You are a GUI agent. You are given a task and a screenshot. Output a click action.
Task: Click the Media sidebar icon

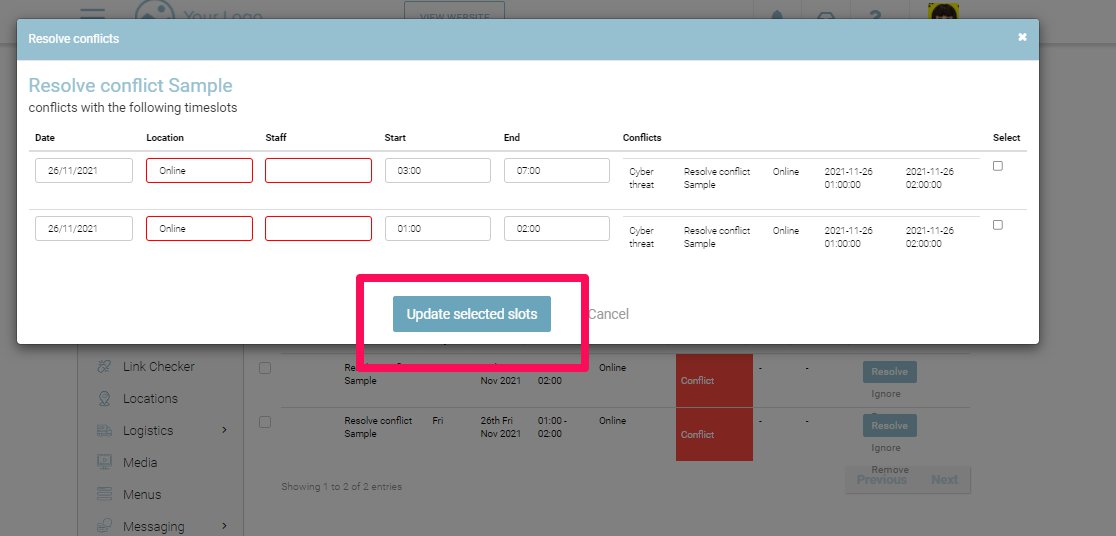click(104, 463)
